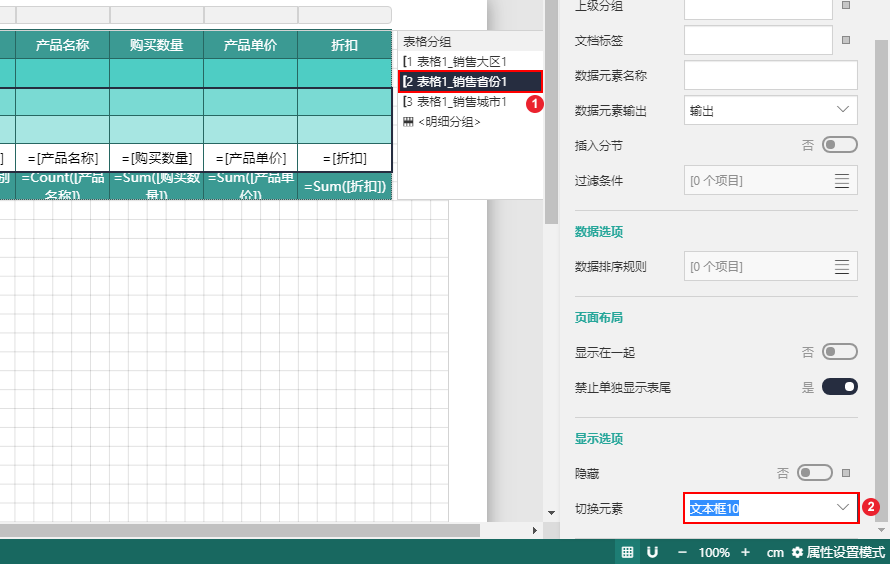Click the zoom out minus icon
This screenshot has height=564, width=890.
pyautogui.click(x=682, y=552)
